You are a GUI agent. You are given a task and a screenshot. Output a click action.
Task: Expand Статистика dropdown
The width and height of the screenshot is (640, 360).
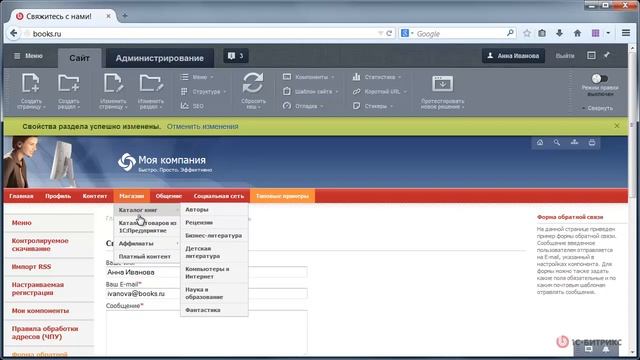point(377,77)
